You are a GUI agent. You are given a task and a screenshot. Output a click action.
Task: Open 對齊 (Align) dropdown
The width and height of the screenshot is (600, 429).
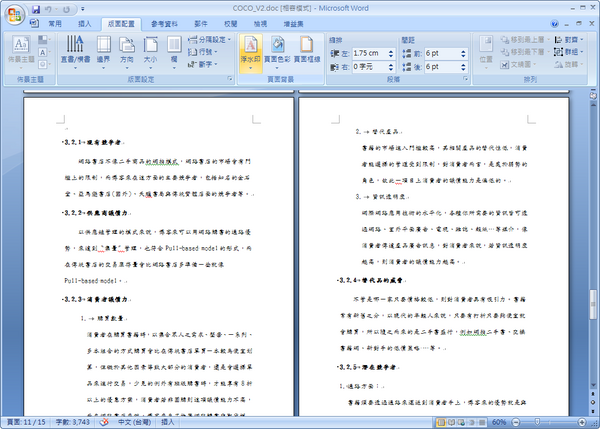coord(569,39)
